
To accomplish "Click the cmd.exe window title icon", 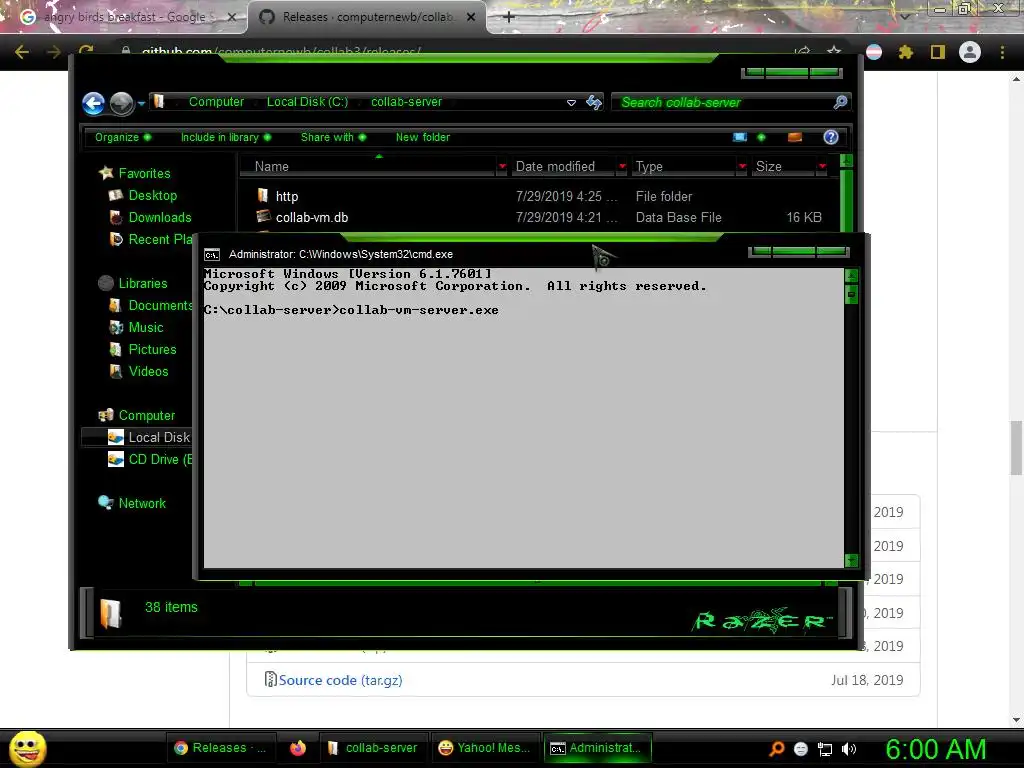I will (212, 255).
